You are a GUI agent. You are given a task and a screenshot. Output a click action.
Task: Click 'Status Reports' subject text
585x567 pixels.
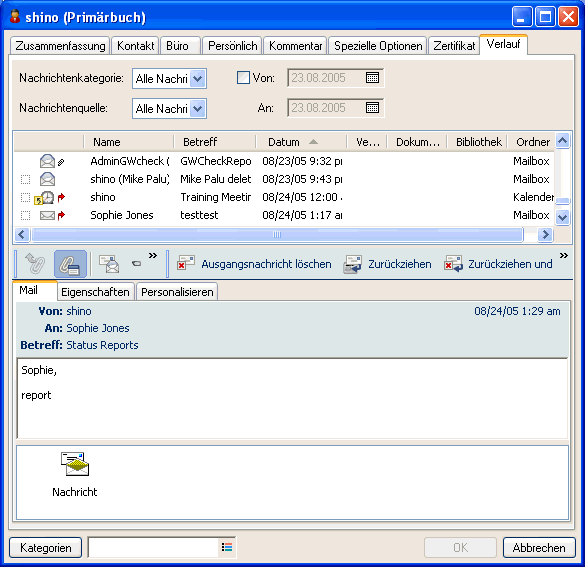[x=102, y=345]
